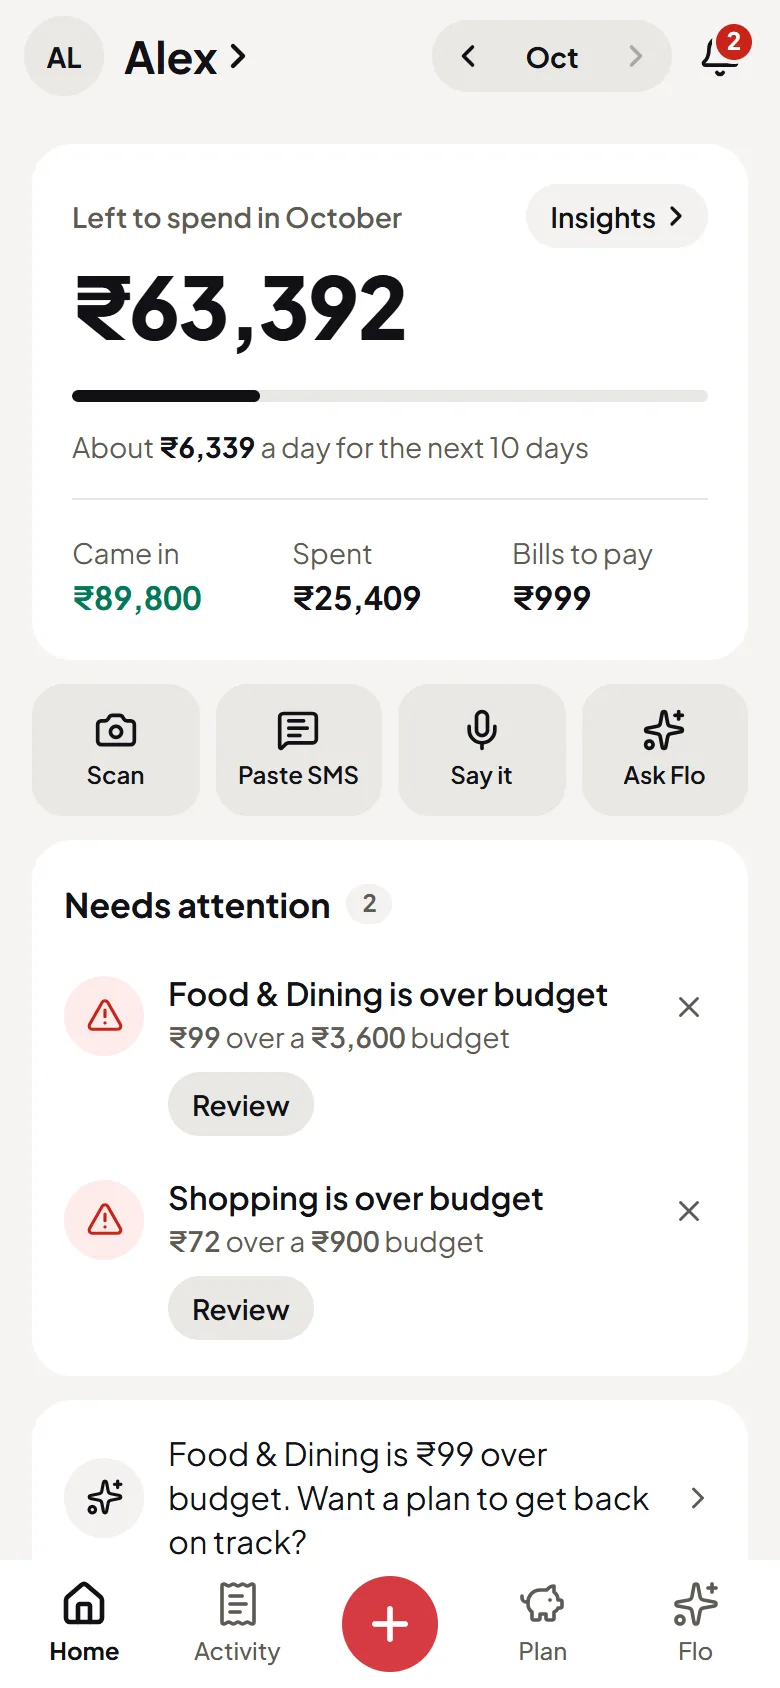This screenshot has width=780, height=1688.
Task: Open the Insights chevron button
Action: click(617, 217)
